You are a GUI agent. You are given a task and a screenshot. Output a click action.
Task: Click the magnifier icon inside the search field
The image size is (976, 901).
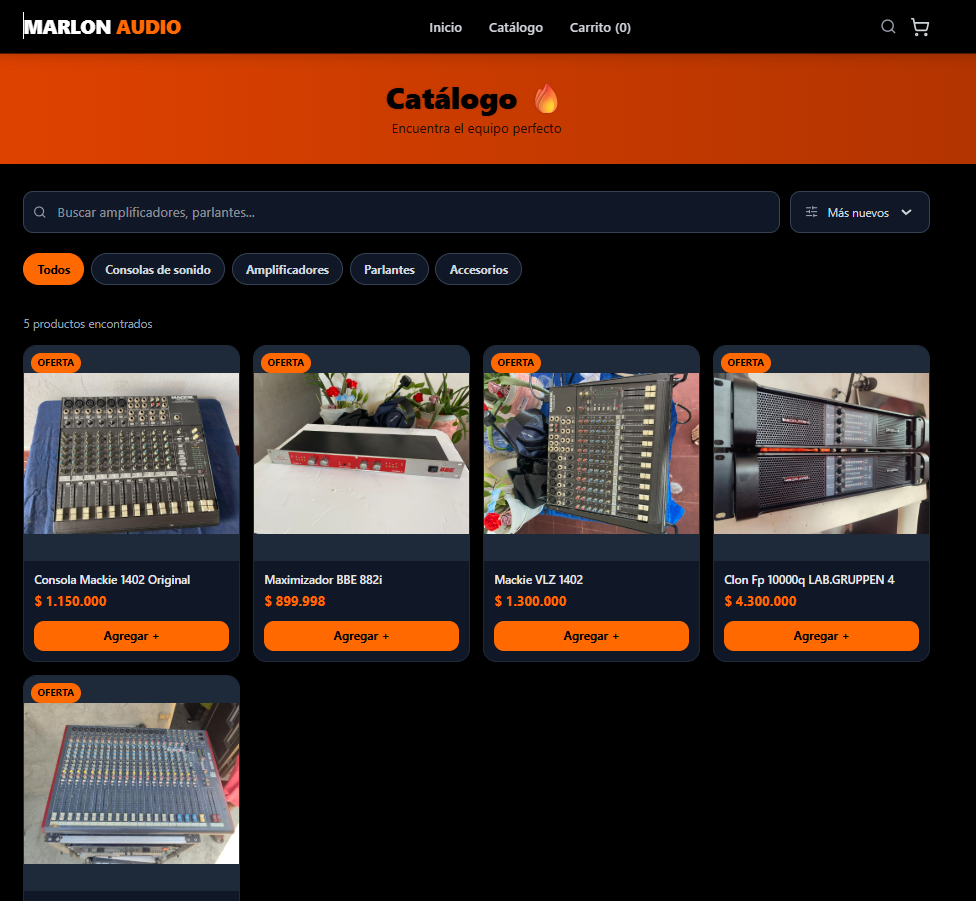(40, 212)
